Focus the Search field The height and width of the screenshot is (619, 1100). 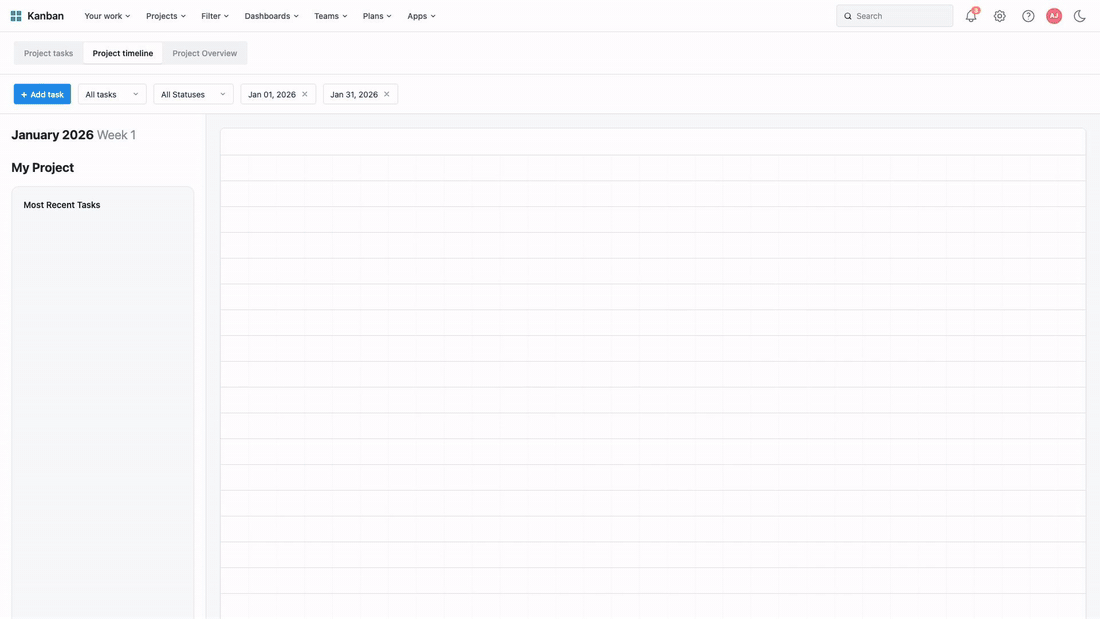tap(894, 15)
